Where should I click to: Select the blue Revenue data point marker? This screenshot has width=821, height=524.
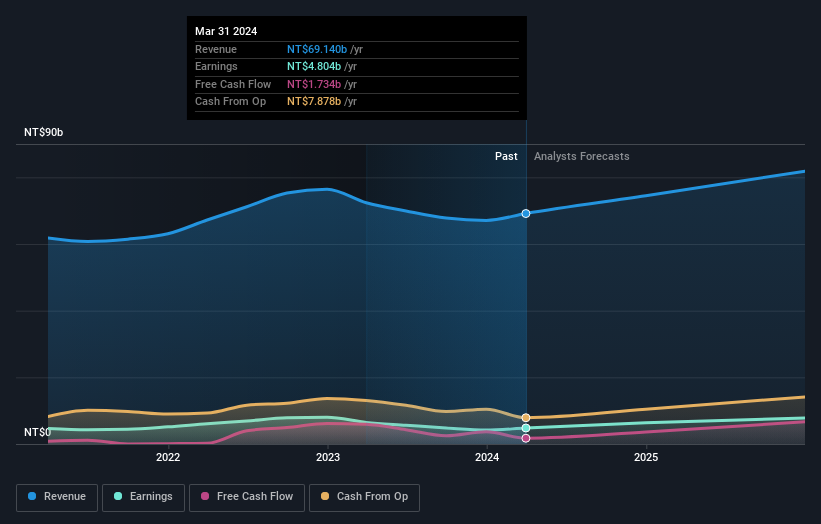[526, 214]
